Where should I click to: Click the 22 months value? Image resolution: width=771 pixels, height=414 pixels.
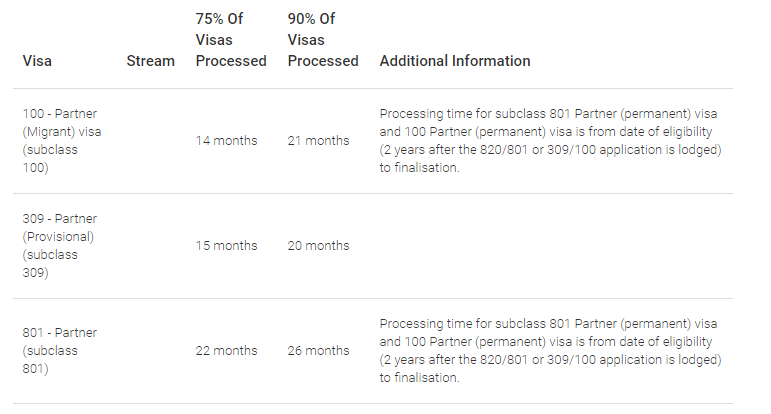226,351
